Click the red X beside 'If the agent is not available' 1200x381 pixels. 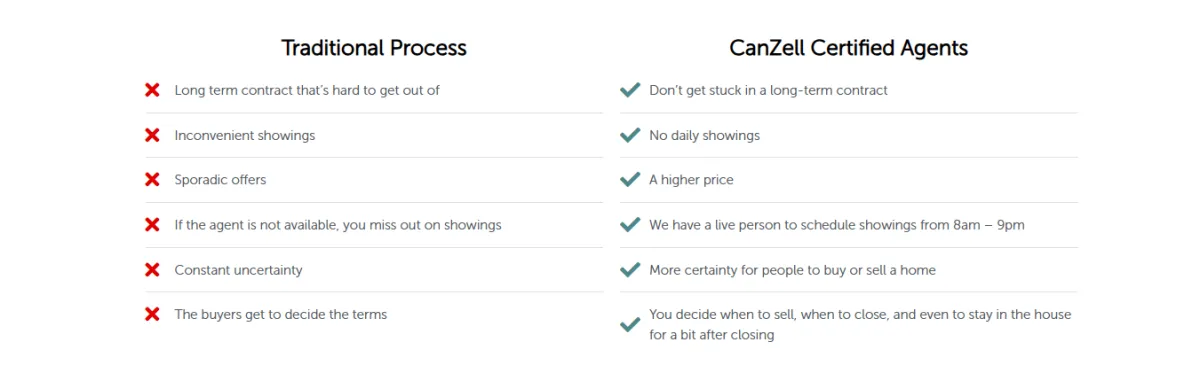click(x=152, y=225)
